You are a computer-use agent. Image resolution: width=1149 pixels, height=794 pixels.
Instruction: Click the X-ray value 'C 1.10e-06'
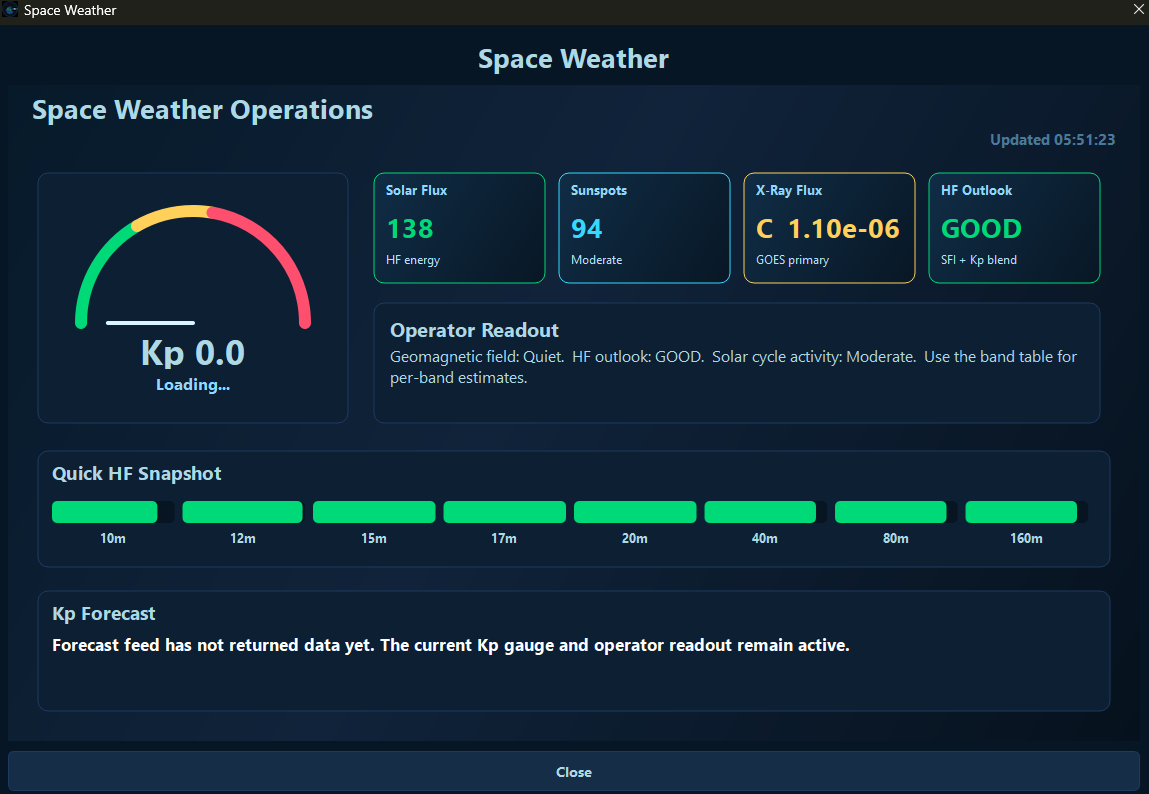pyautogui.click(x=827, y=229)
